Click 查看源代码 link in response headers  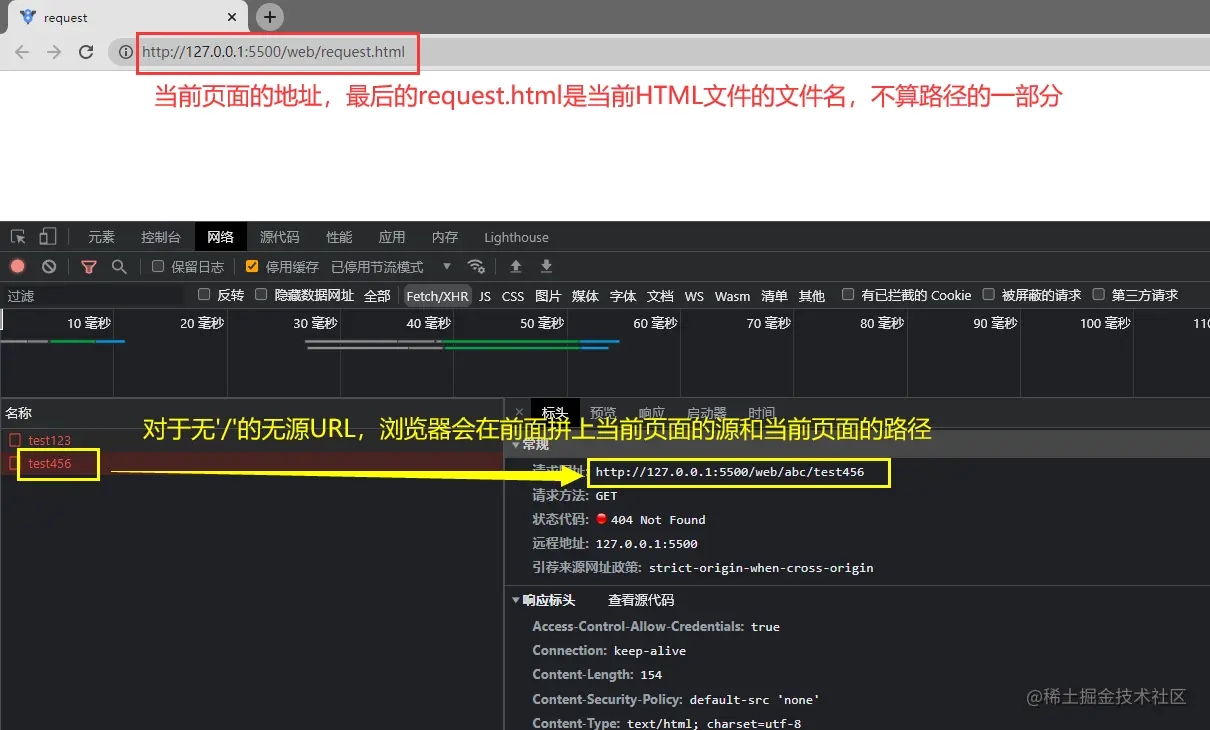pyautogui.click(x=641, y=600)
